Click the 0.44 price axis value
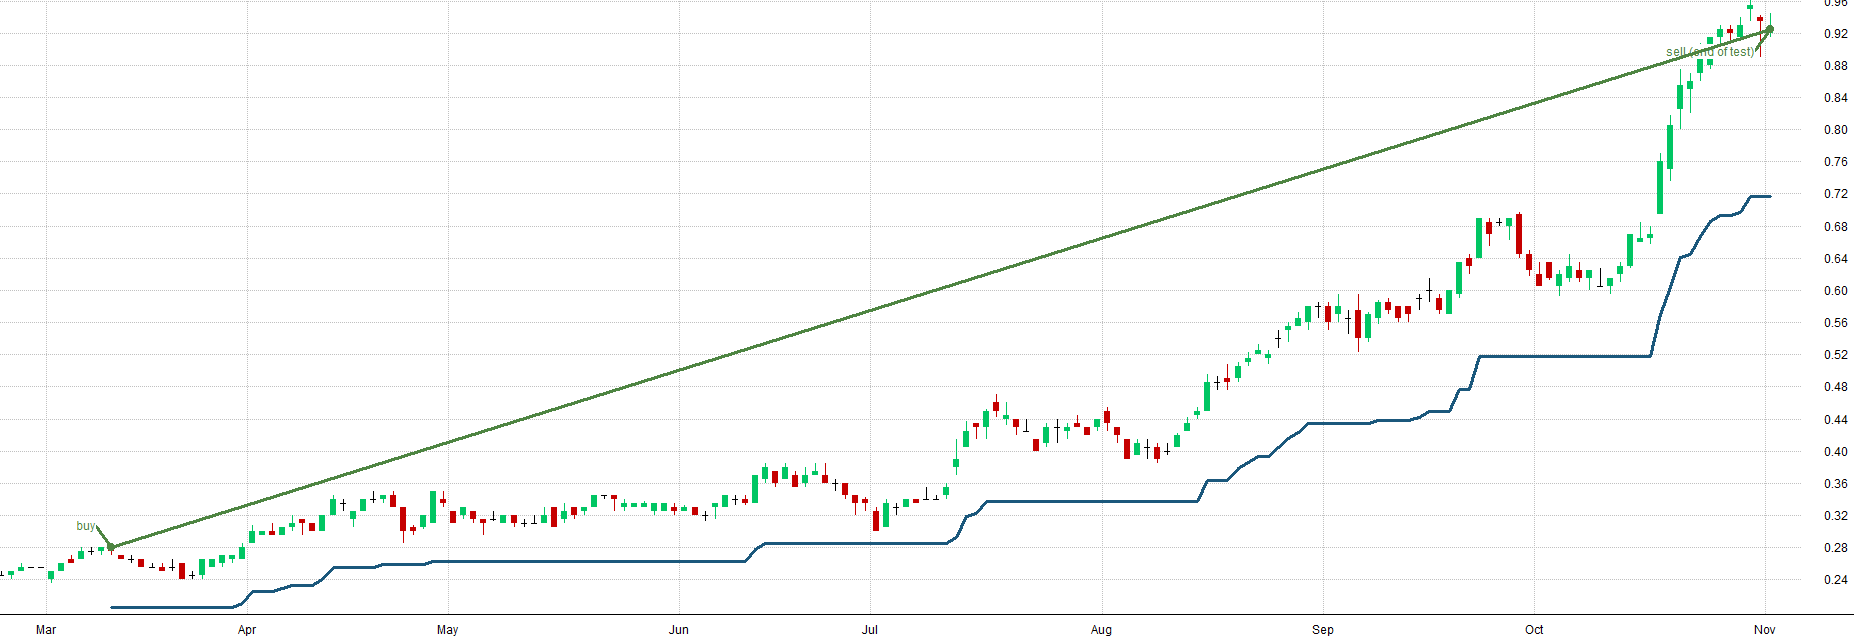The width and height of the screenshot is (1854, 640). click(1836, 420)
